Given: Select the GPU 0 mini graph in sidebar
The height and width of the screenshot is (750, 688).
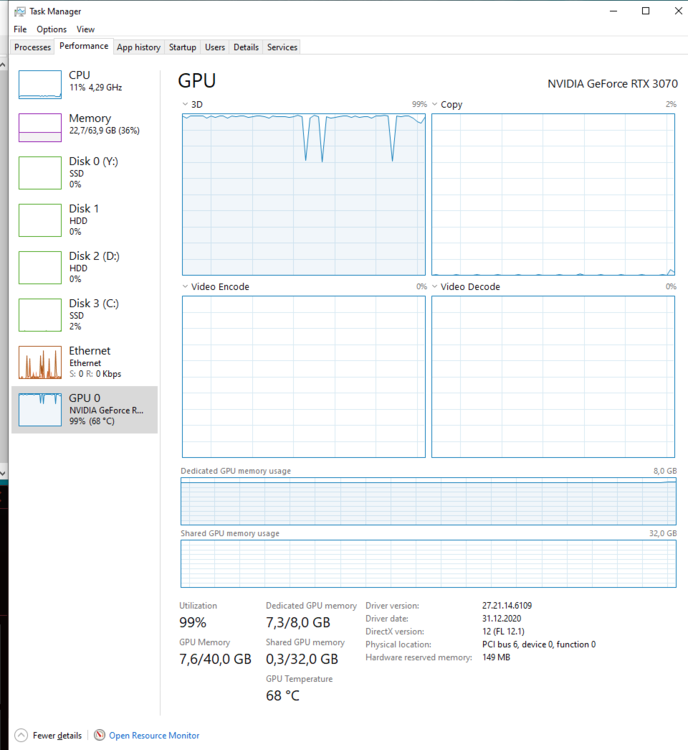Looking at the screenshot, I should 40,409.
